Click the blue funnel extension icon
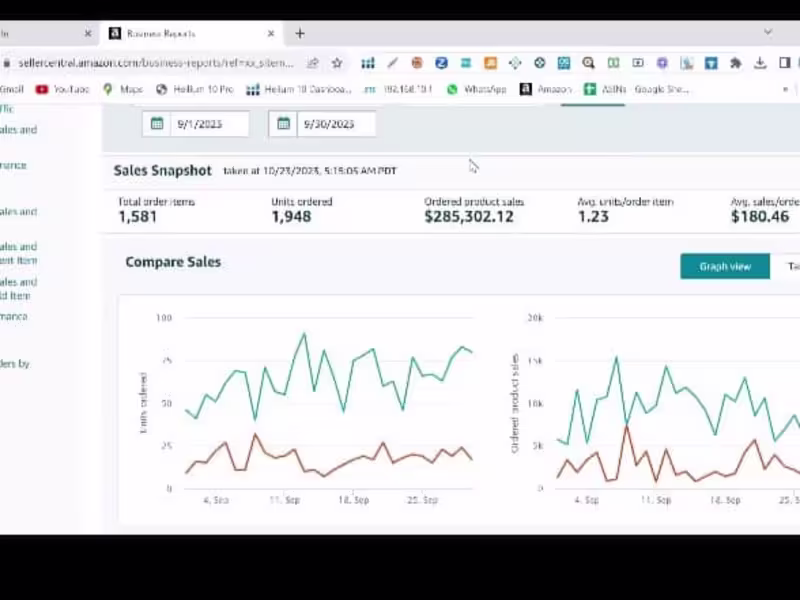The height and width of the screenshot is (600, 800). coord(711,63)
